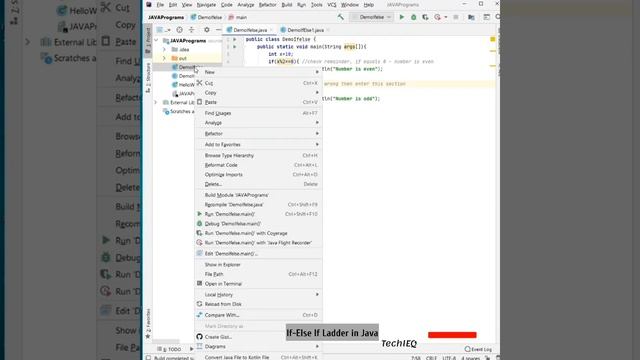Viewport: 640px width, 360px height.
Task: Choose Paste from the context menu
Action: point(258,102)
